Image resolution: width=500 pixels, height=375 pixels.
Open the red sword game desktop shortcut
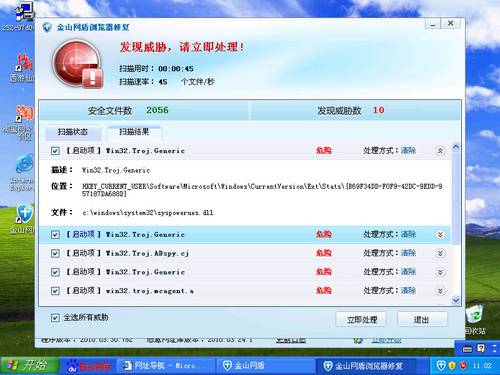(24, 62)
